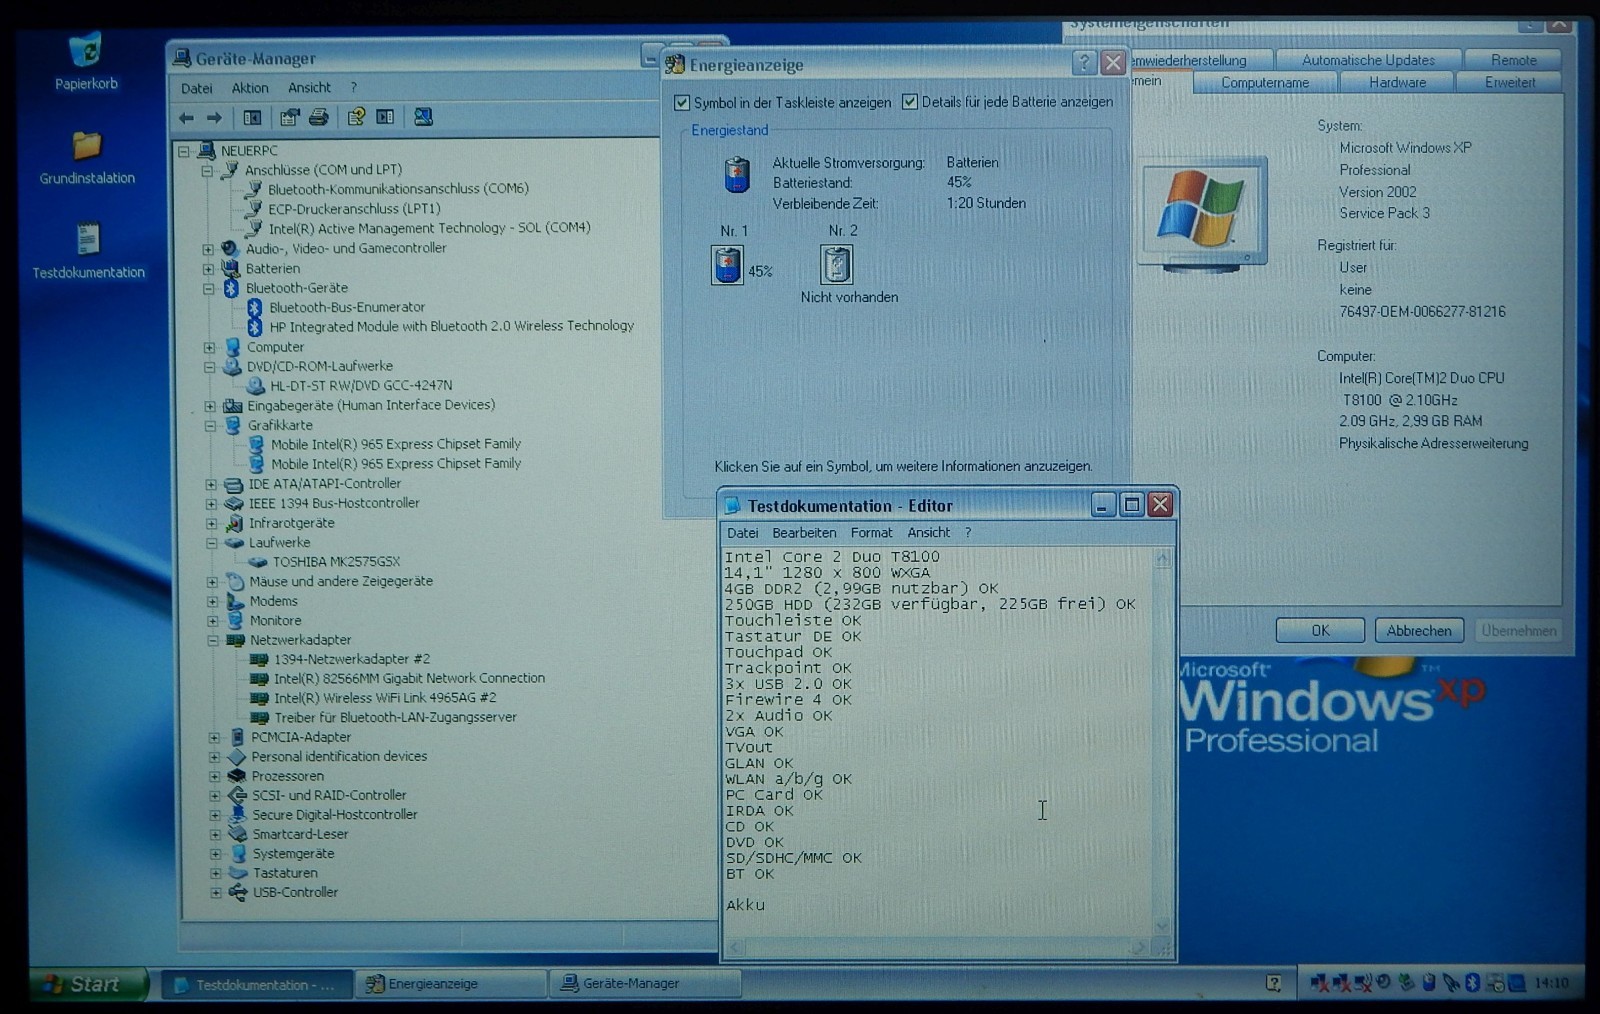The image size is (1600, 1014).
Task: Click the Back arrow in Geräte-Manager toolbar
Action: tap(186, 118)
